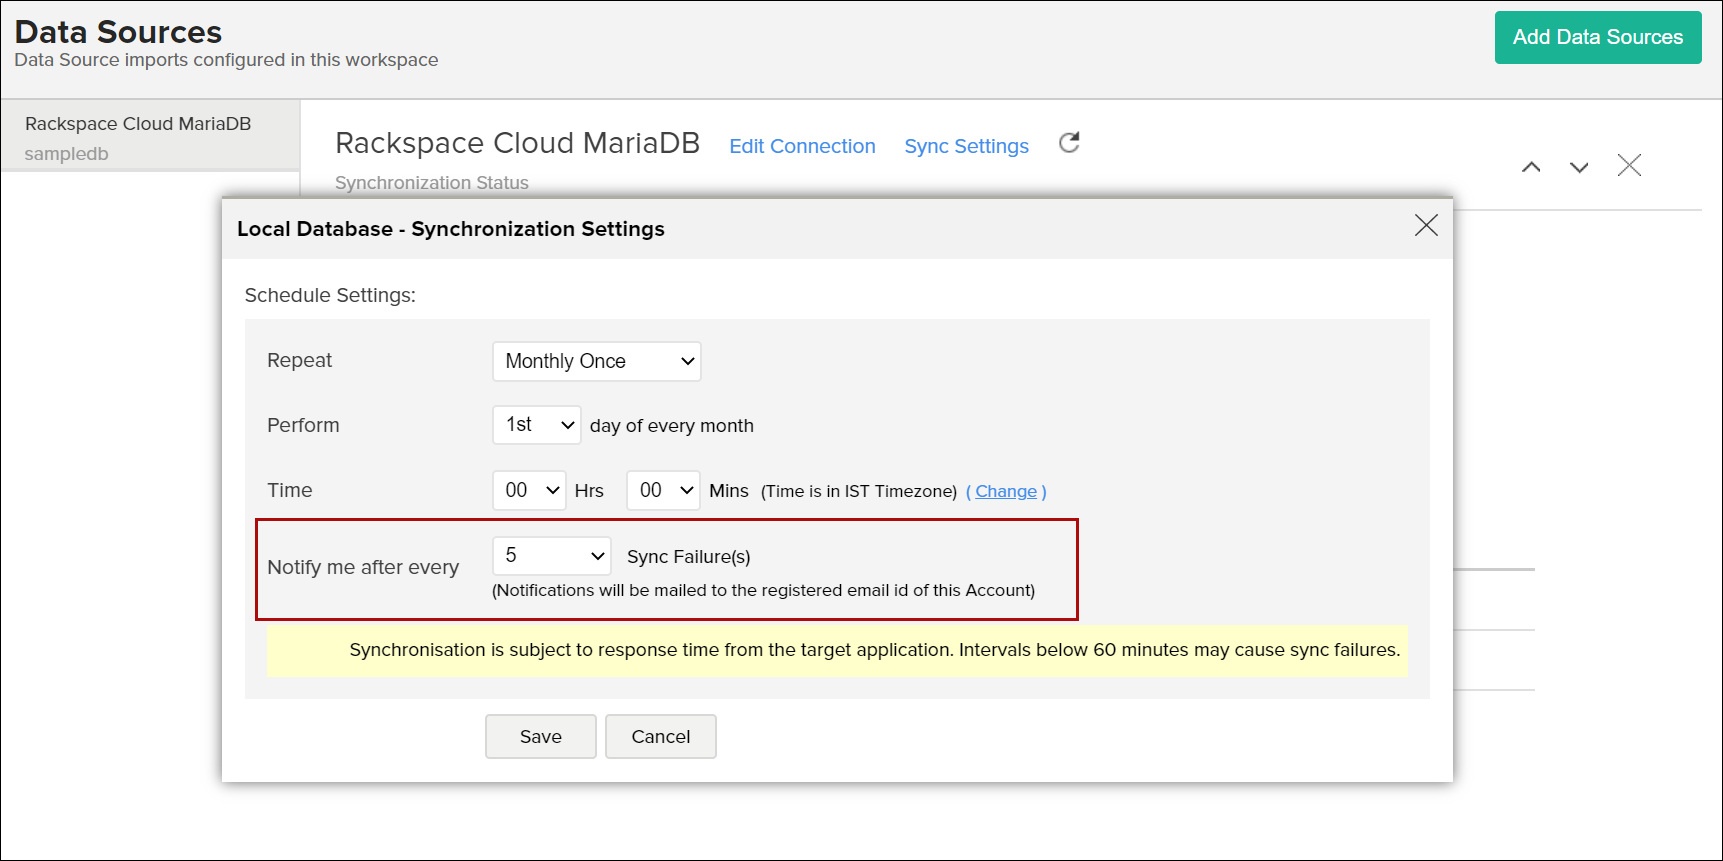
Task: Click the Add Data Sources button
Action: pos(1597,37)
